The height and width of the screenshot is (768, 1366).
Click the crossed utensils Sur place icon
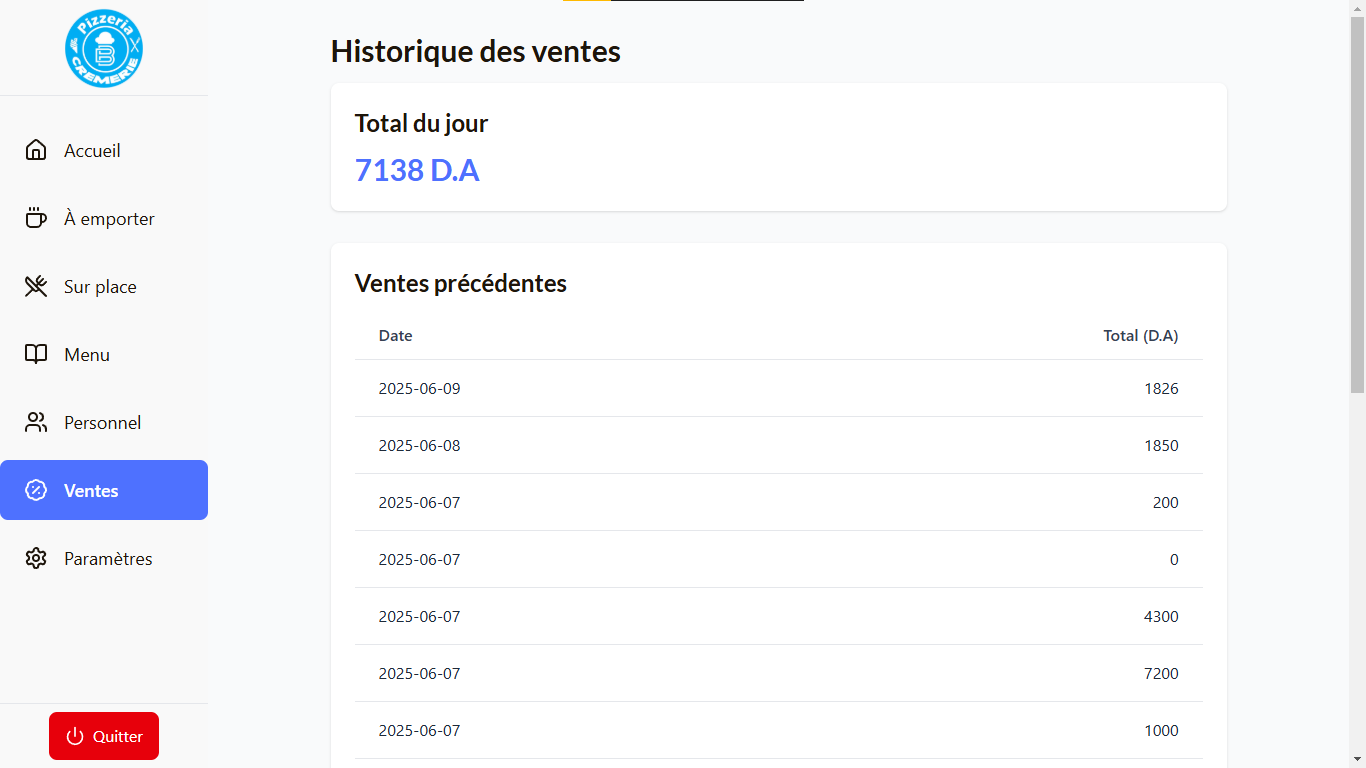36,287
